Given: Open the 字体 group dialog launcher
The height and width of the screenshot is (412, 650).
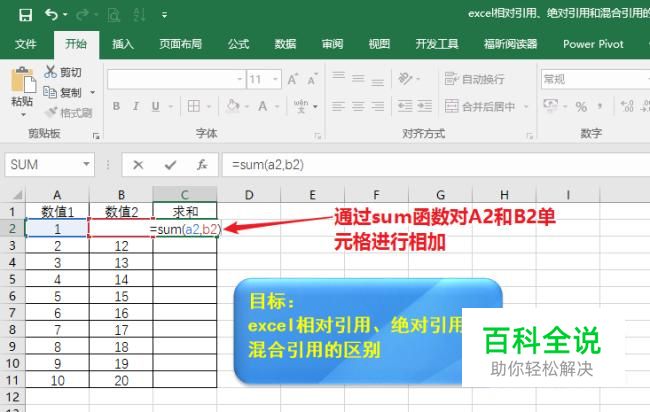Looking at the screenshot, I should click(318, 136).
